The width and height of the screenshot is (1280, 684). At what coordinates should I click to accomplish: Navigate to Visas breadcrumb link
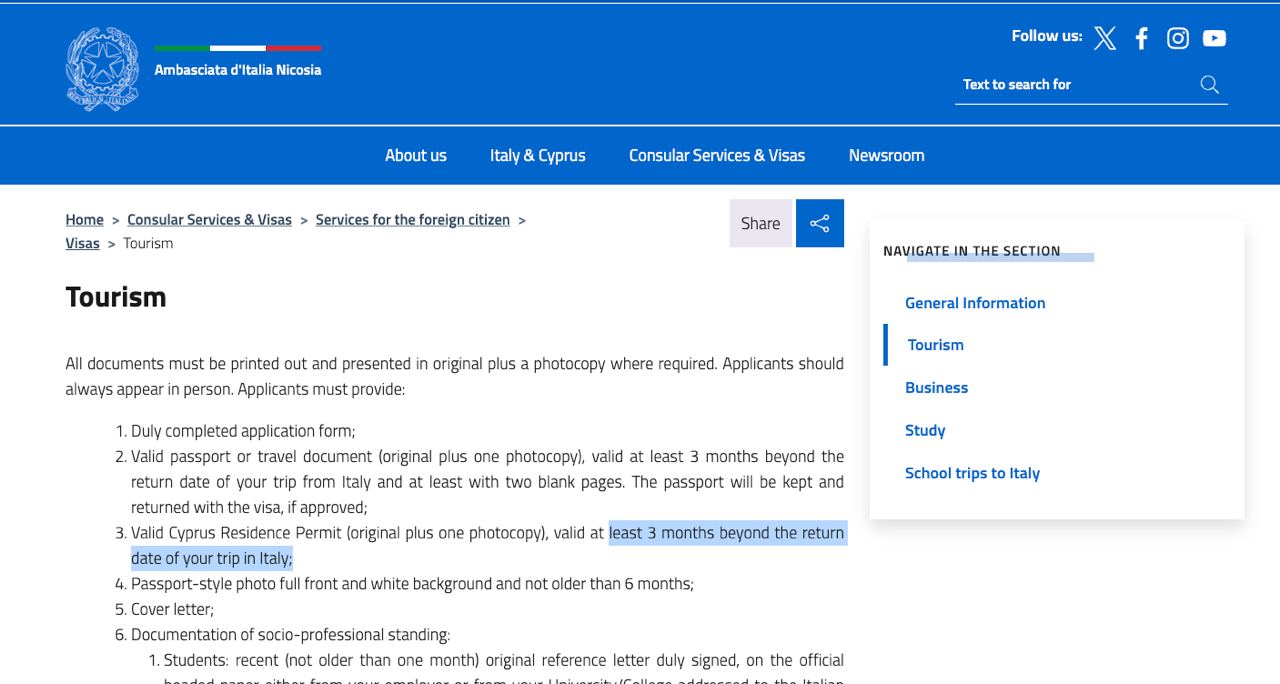[82, 244]
